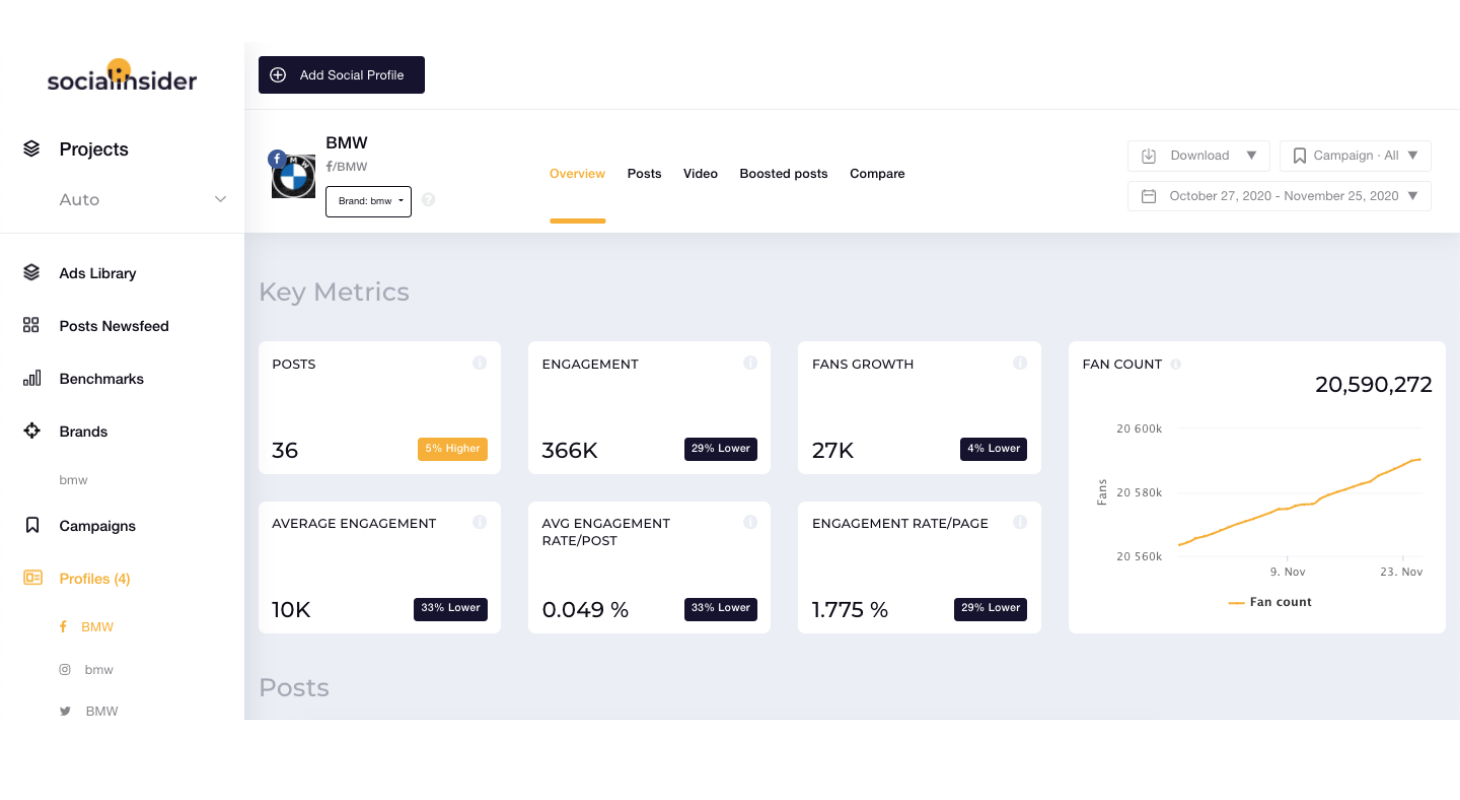
Task: Open the Compare tab
Action: [x=877, y=174]
